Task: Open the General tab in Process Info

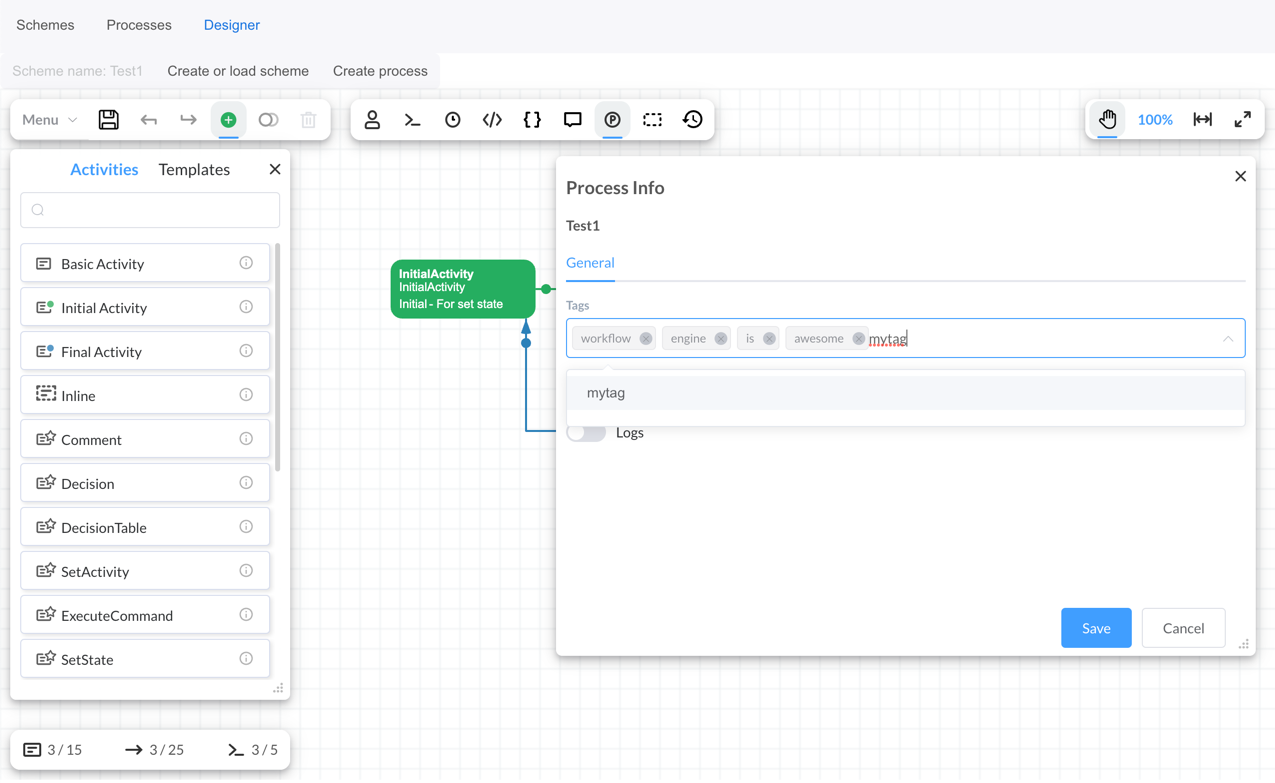Action: tap(590, 263)
